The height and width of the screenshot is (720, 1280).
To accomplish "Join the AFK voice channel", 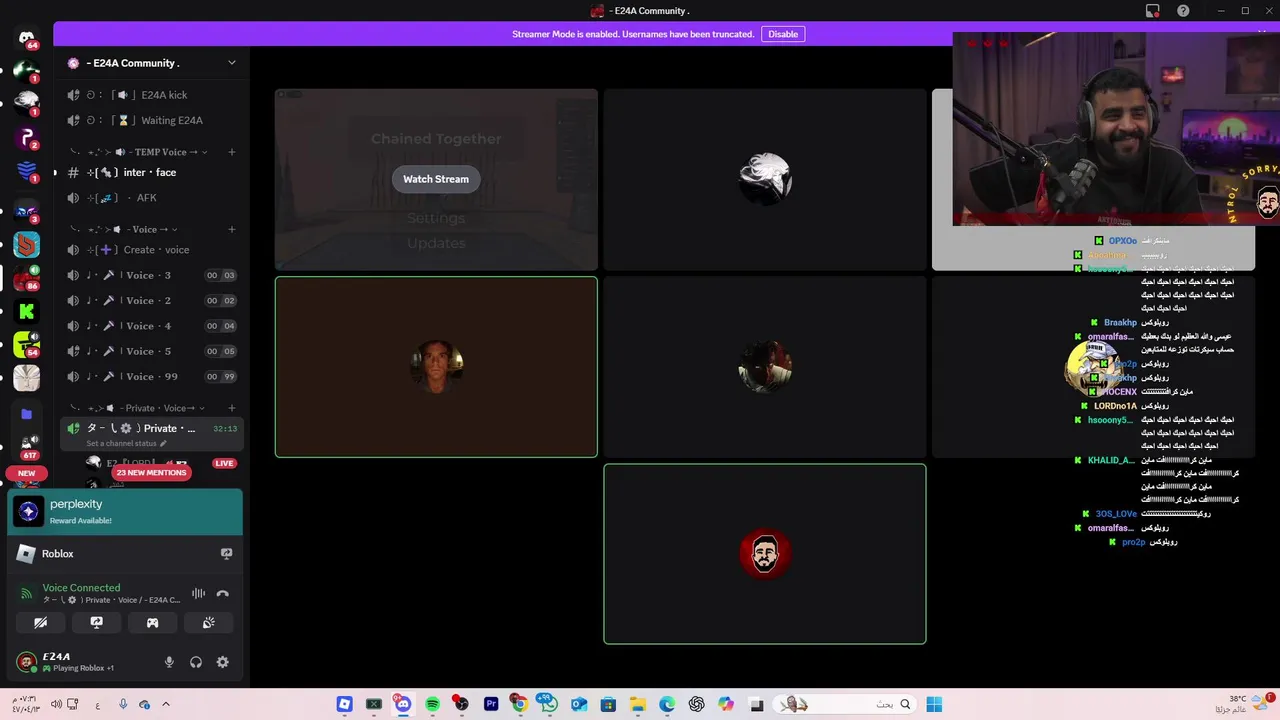I will click(x=152, y=198).
